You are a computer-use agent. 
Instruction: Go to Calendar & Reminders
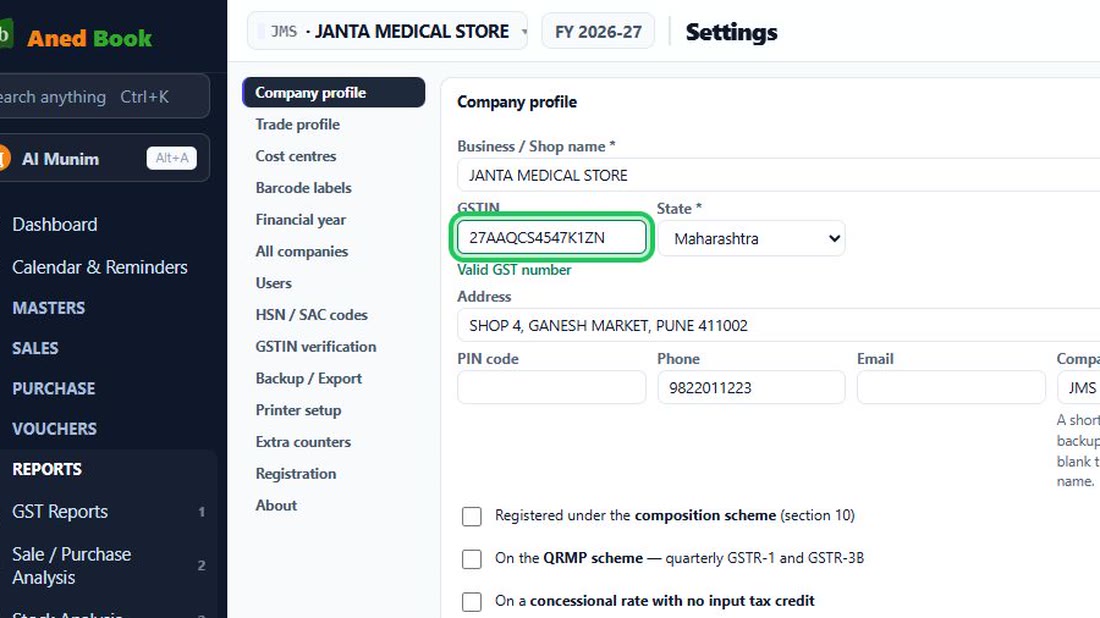tap(100, 267)
